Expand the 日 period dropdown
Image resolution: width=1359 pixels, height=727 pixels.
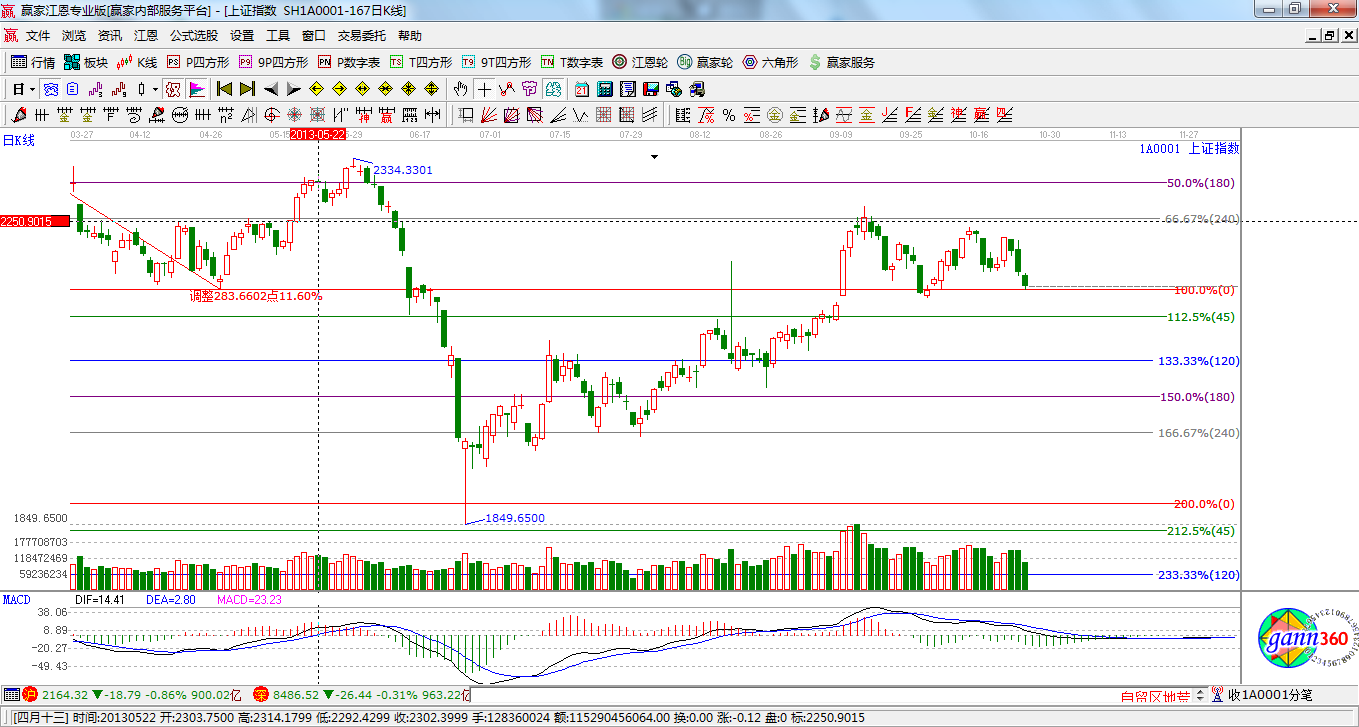click(x=24, y=89)
